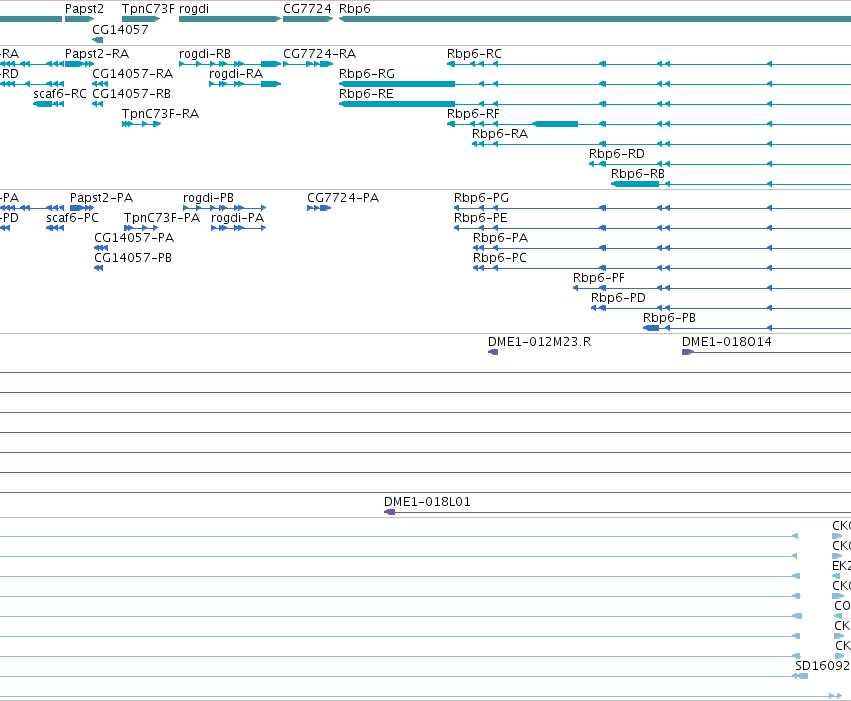Click transcript label Rbp6-RF
The image size is (851, 701).
point(473,113)
